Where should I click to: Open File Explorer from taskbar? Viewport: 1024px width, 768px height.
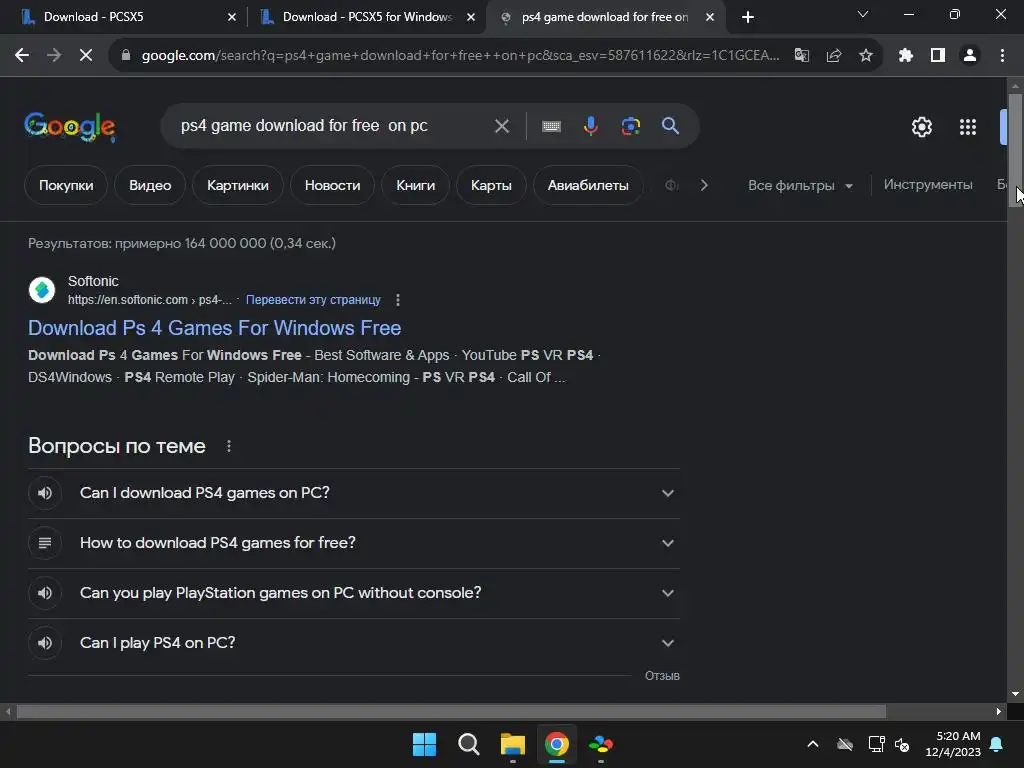click(x=513, y=744)
